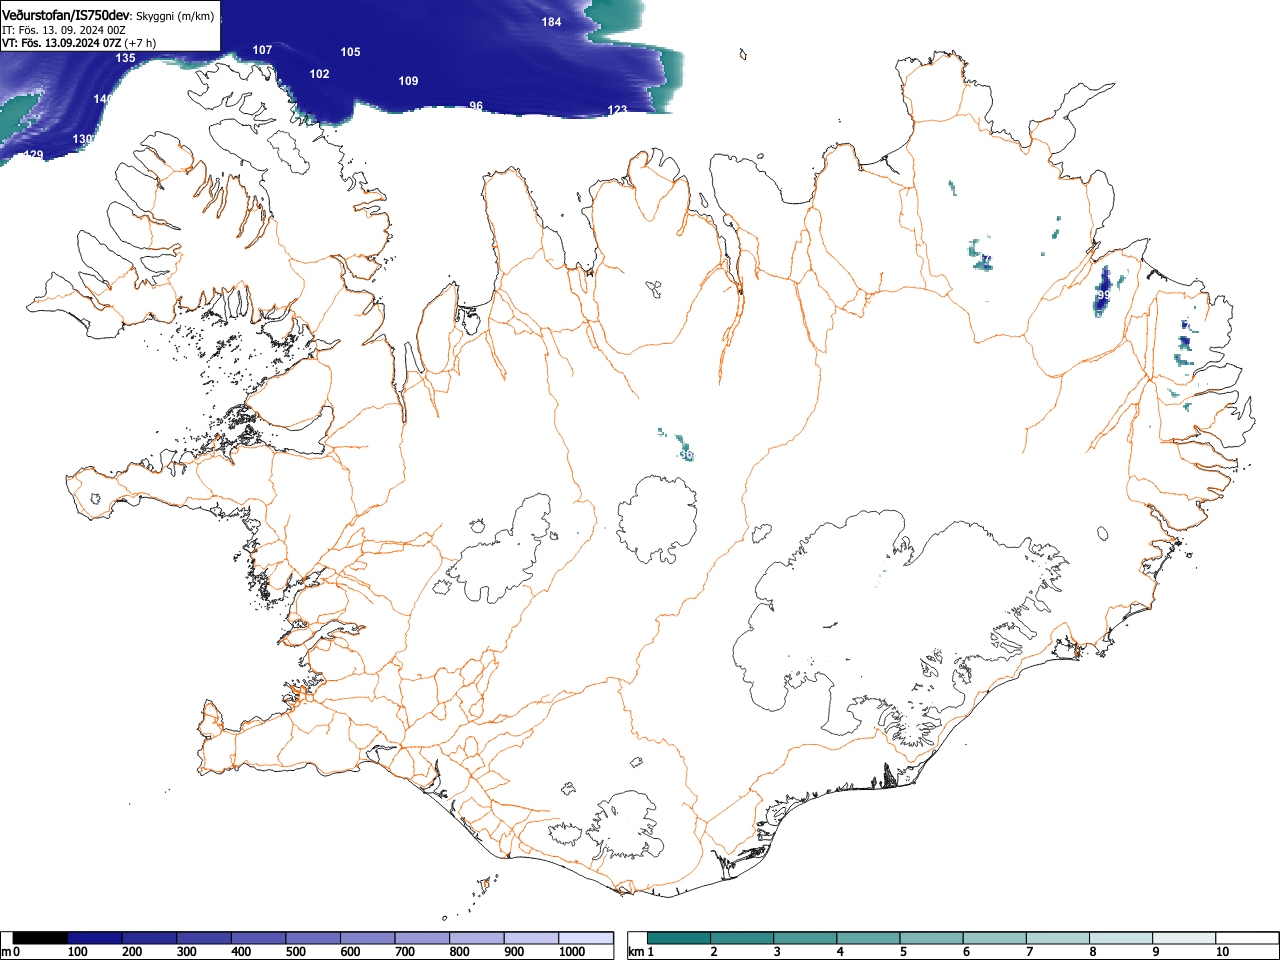Click the 200–300 m legend color swatch
Viewport: 1280px width, 960px height.
[x=150, y=938]
